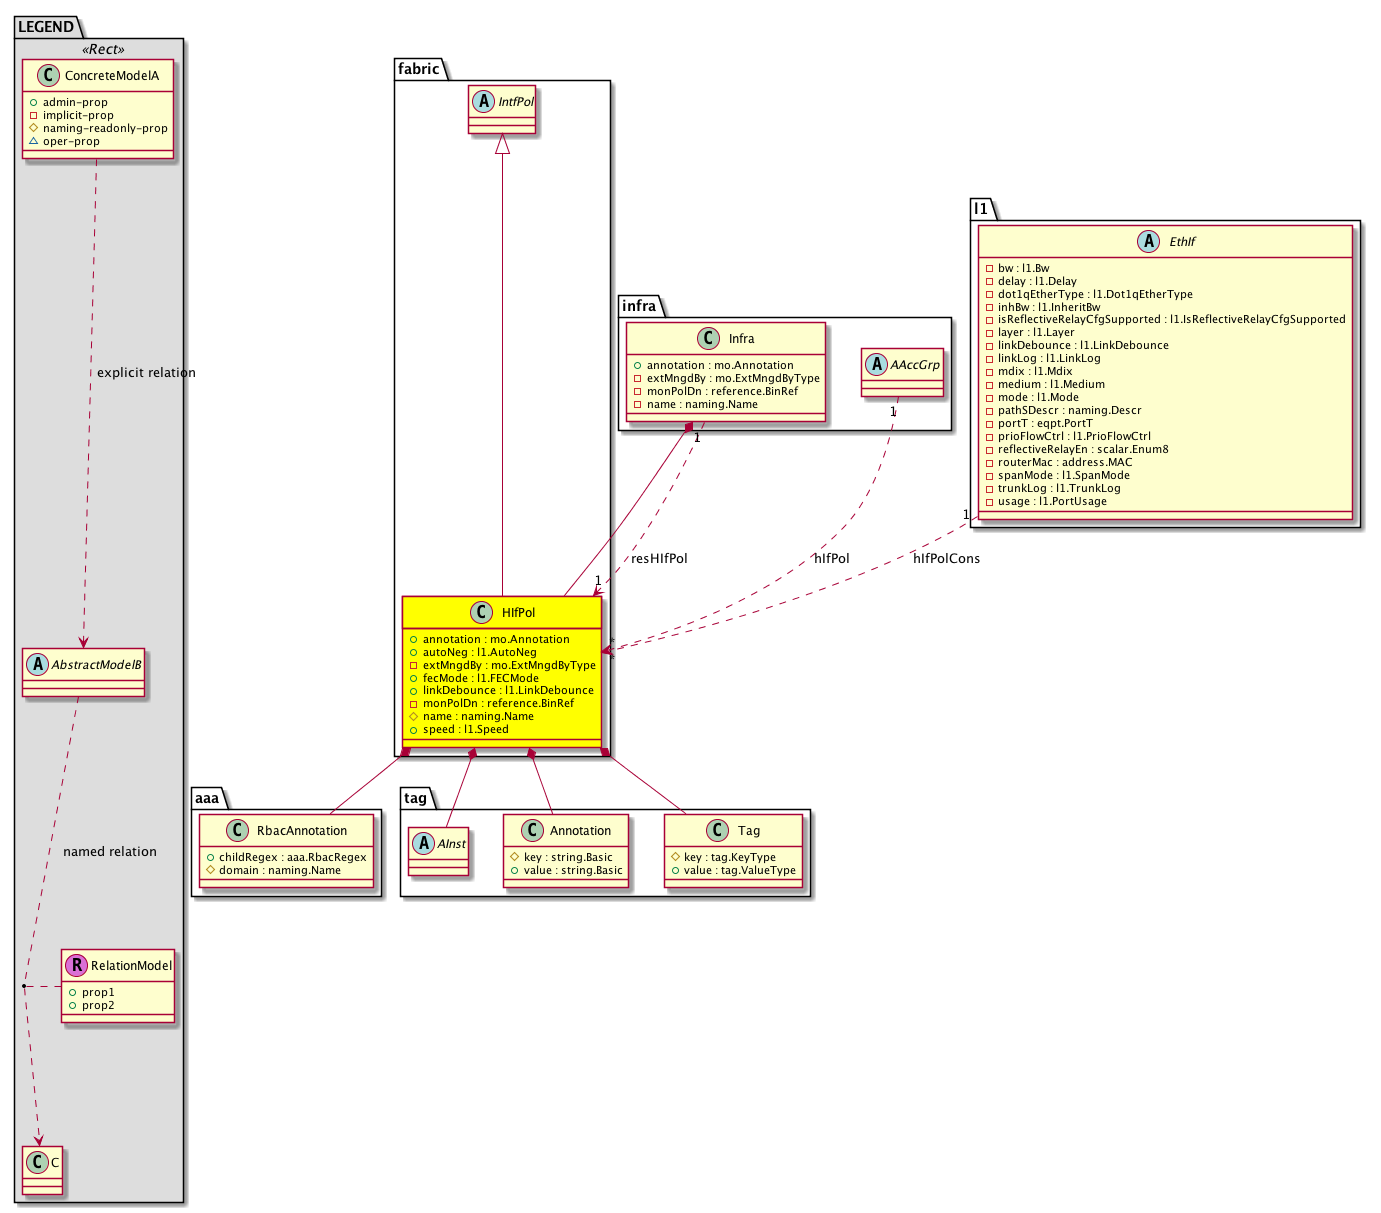The width and height of the screenshot is (1381, 1213).
Task: Select the fabric package tab
Action: [418, 69]
